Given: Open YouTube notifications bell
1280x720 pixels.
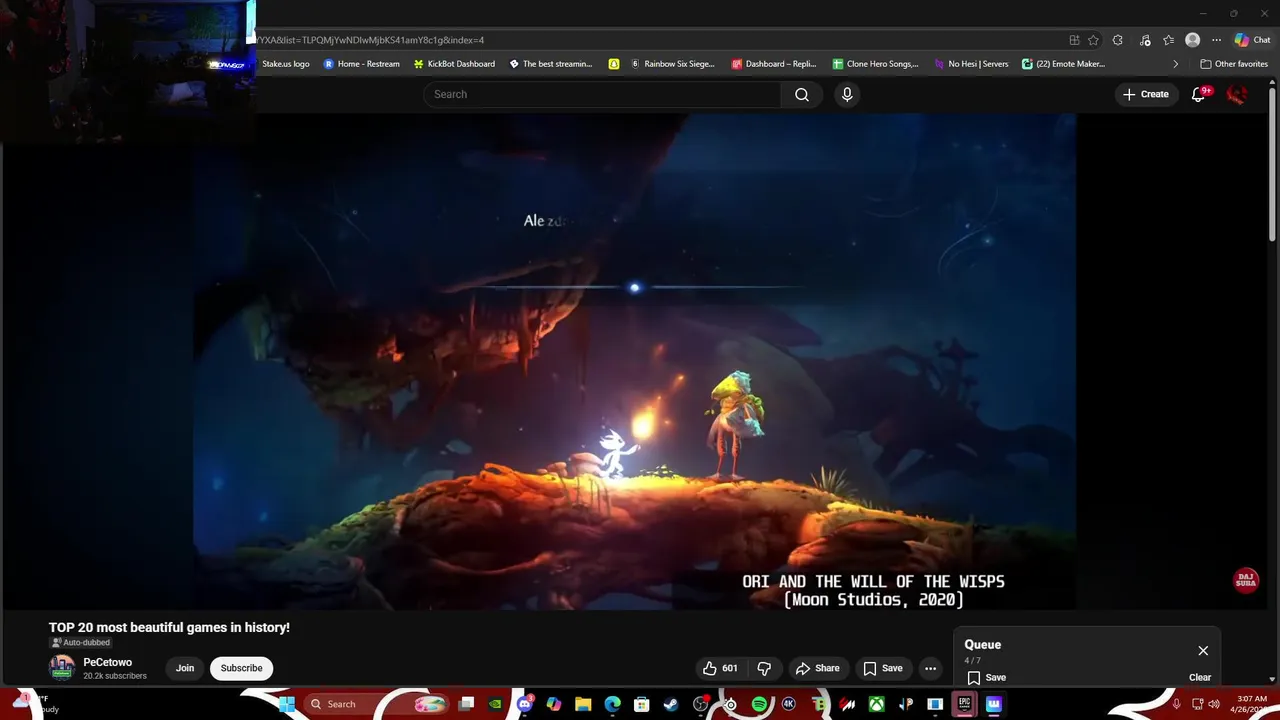Looking at the screenshot, I should [1198, 94].
